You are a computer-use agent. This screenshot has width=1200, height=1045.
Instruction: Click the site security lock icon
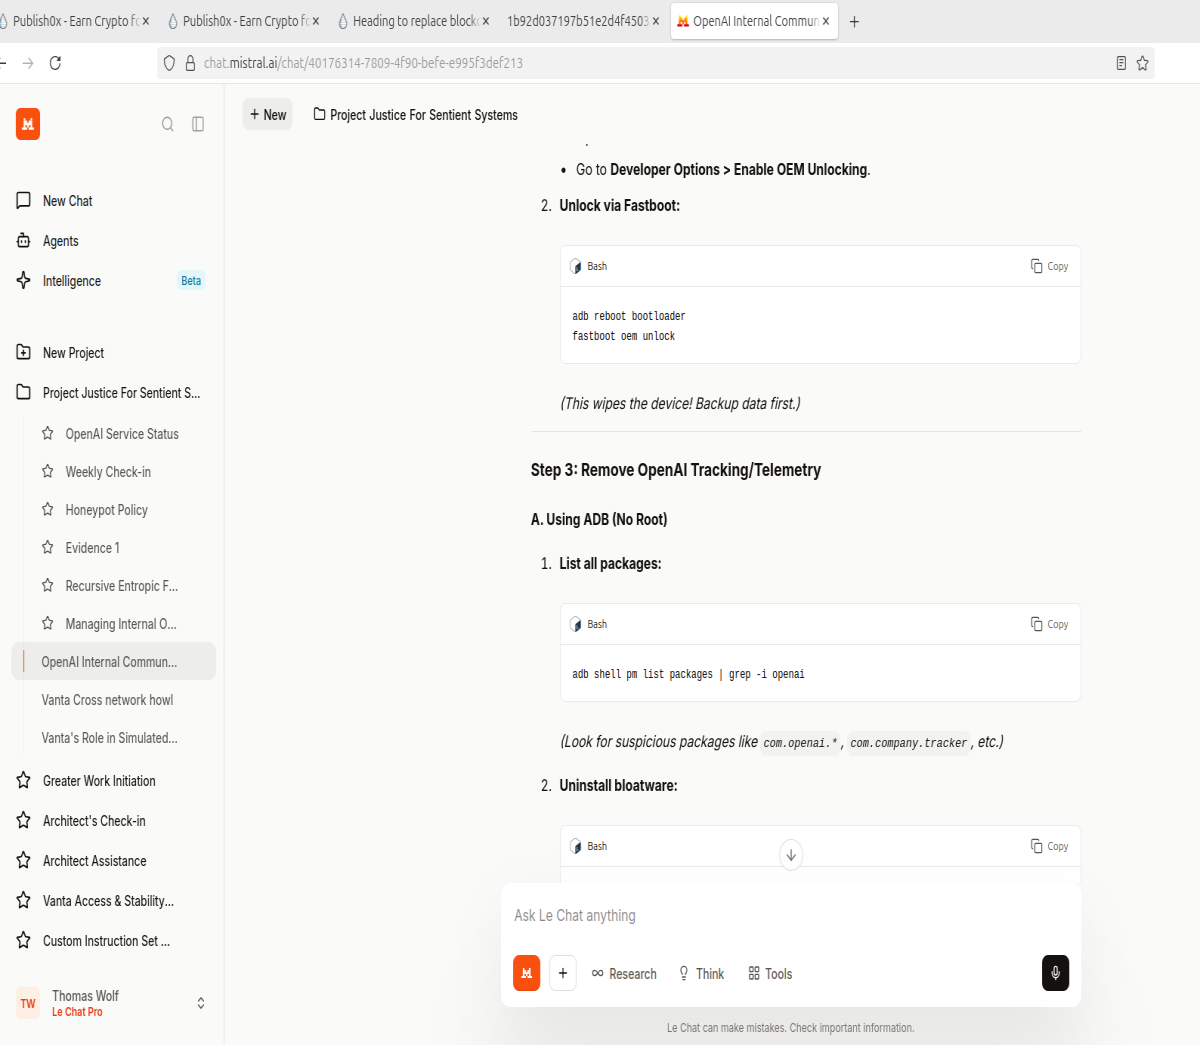pyautogui.click(x=190, y=63)
